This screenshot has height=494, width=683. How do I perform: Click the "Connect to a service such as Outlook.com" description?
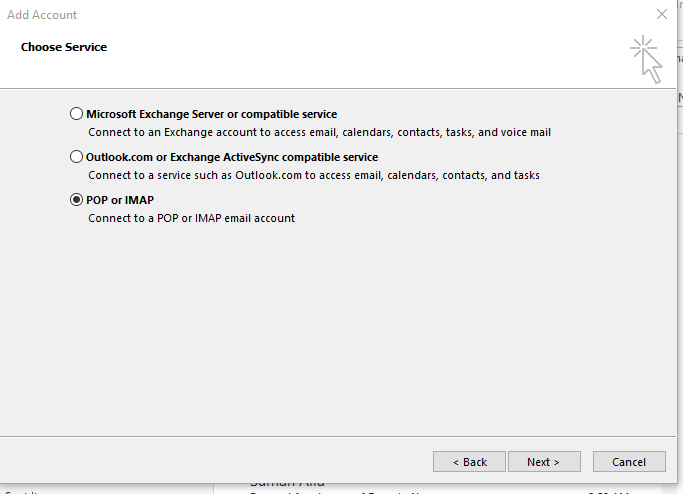[313, 175]
